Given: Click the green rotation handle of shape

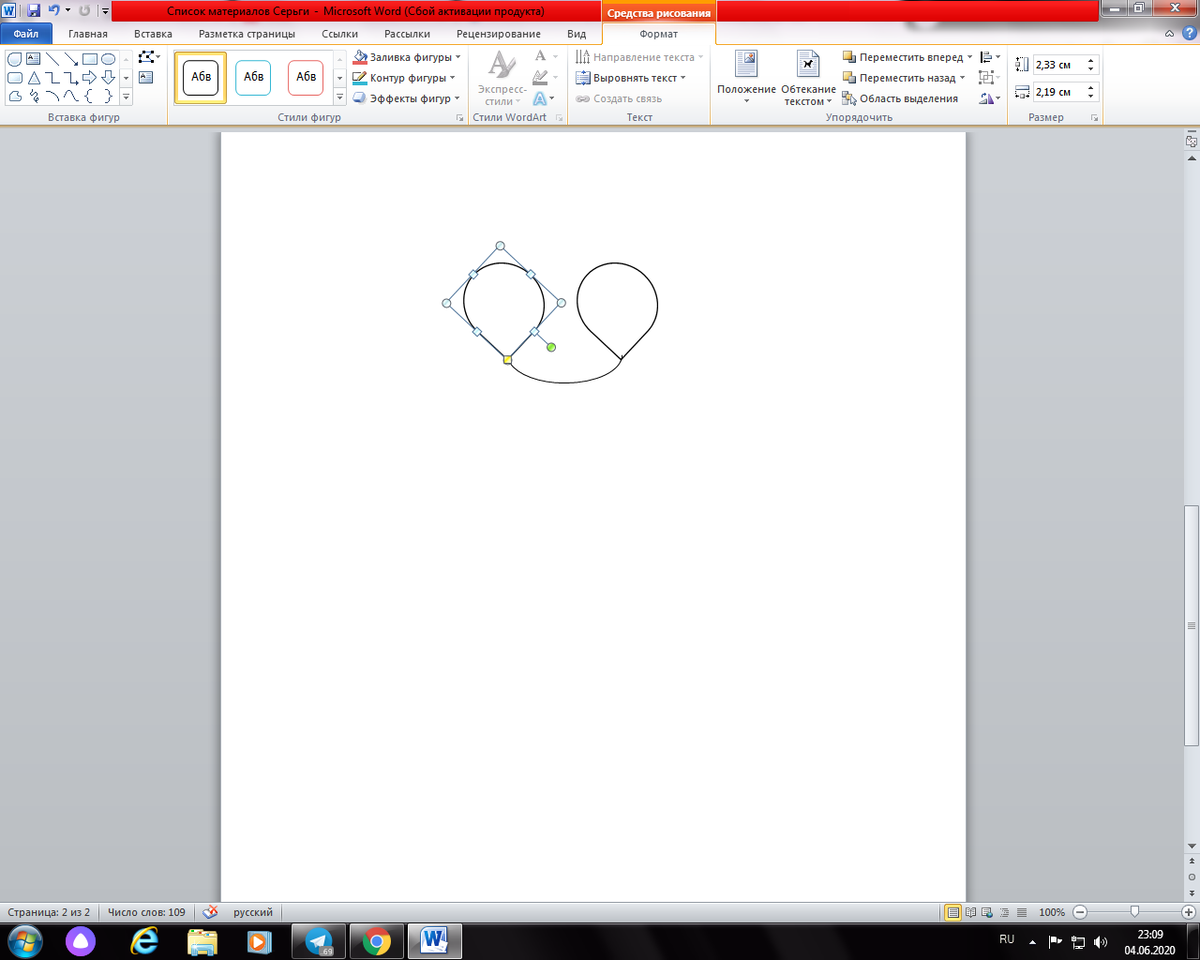Looking at the screenshot, I should [551, 347].
